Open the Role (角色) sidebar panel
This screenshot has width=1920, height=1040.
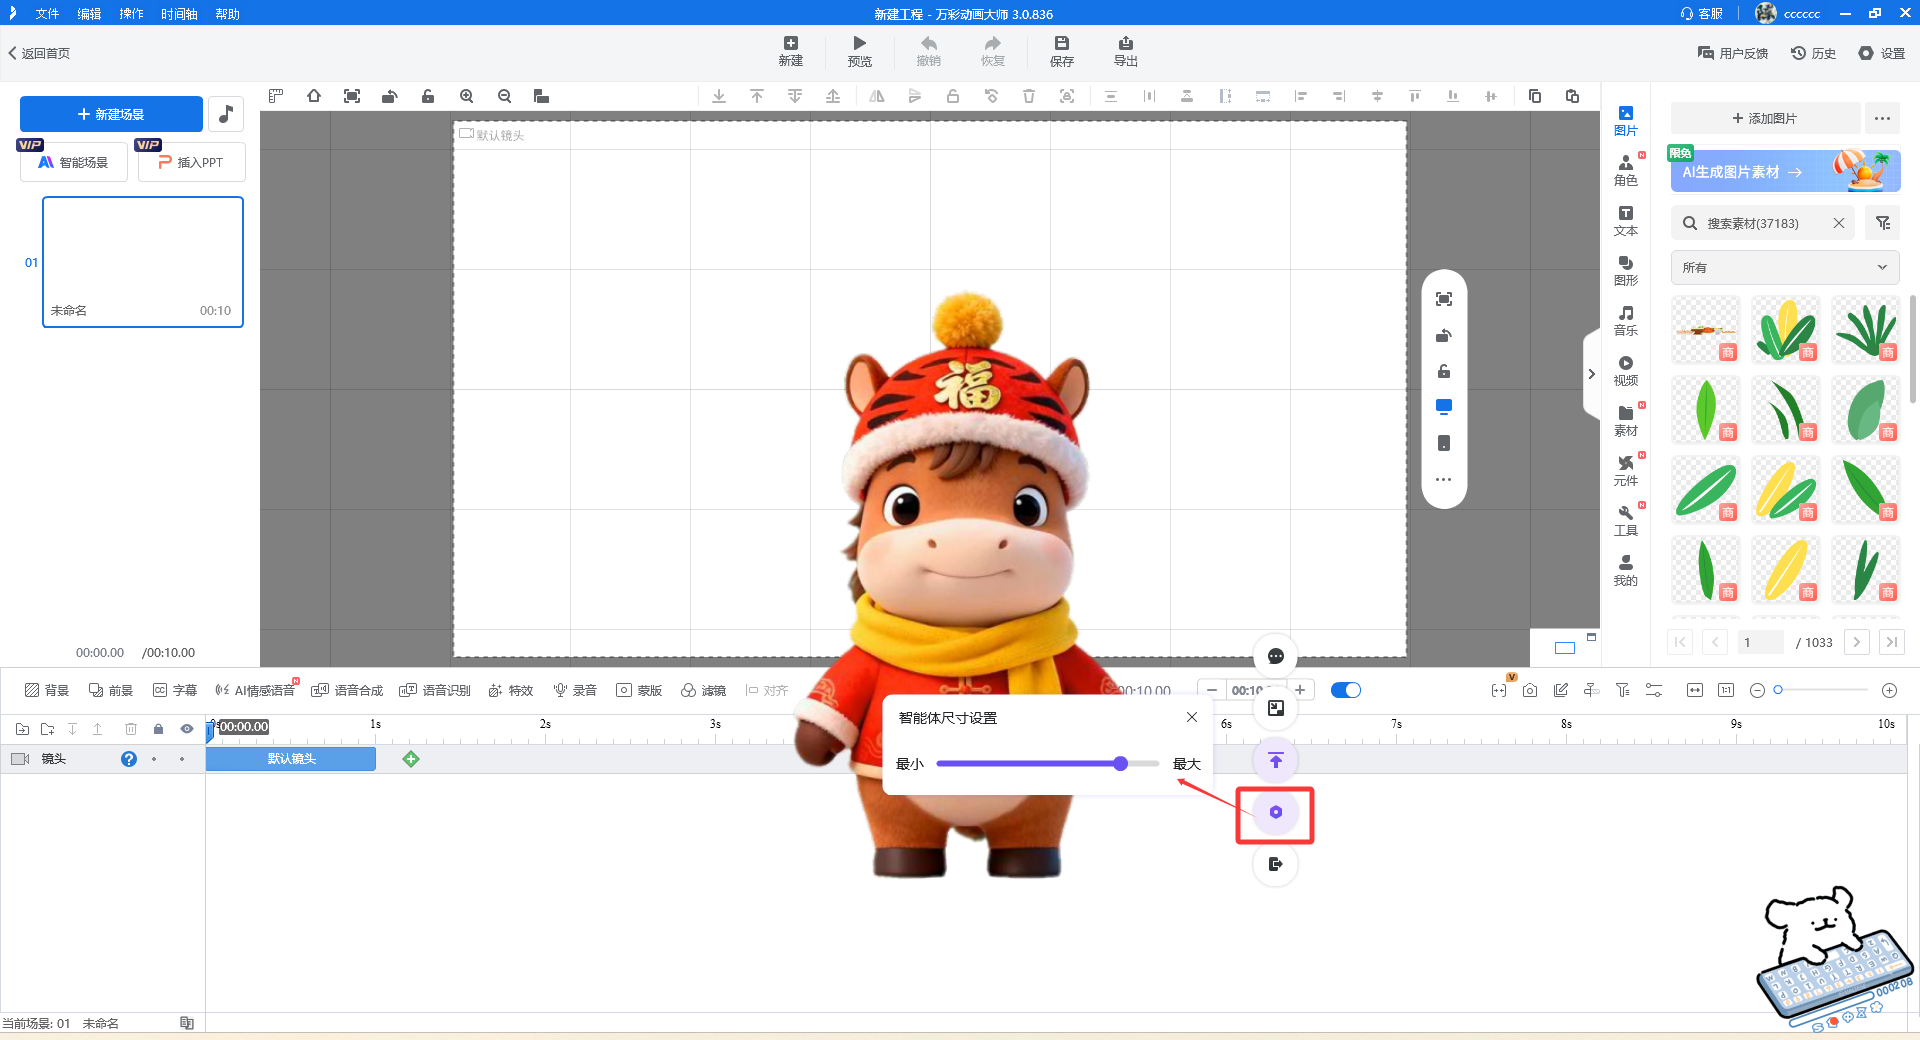click(x=1625, y=170)
